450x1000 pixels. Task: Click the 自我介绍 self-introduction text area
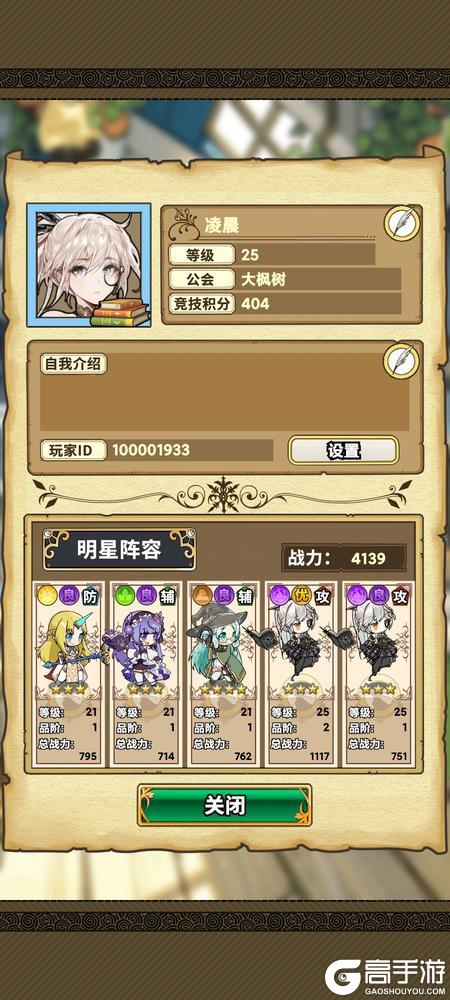(x=224, y=392)
